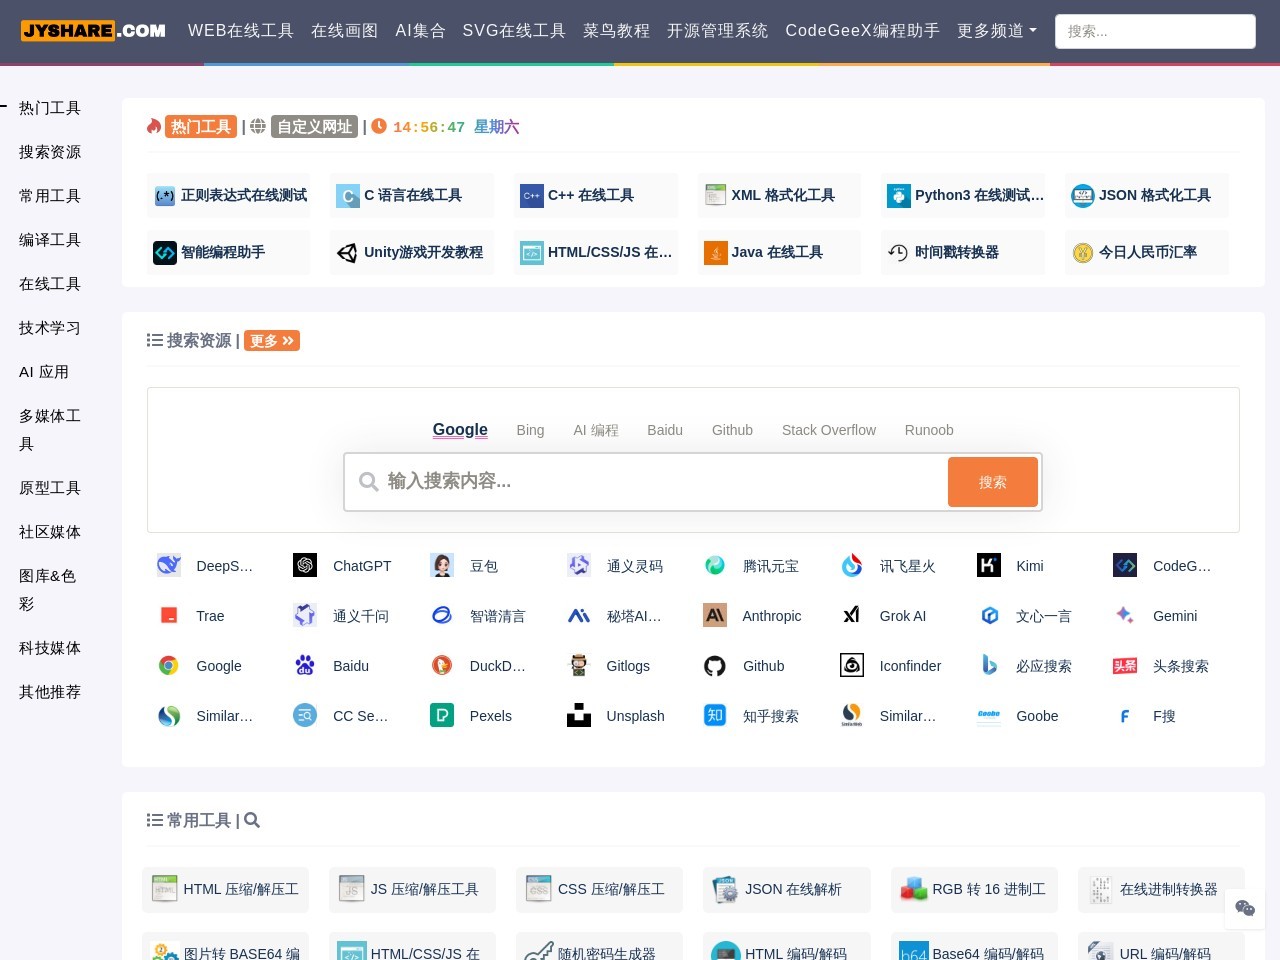Switch to the AI 编程 tab
1280x960 pixels.
click(x=596, y=430)
